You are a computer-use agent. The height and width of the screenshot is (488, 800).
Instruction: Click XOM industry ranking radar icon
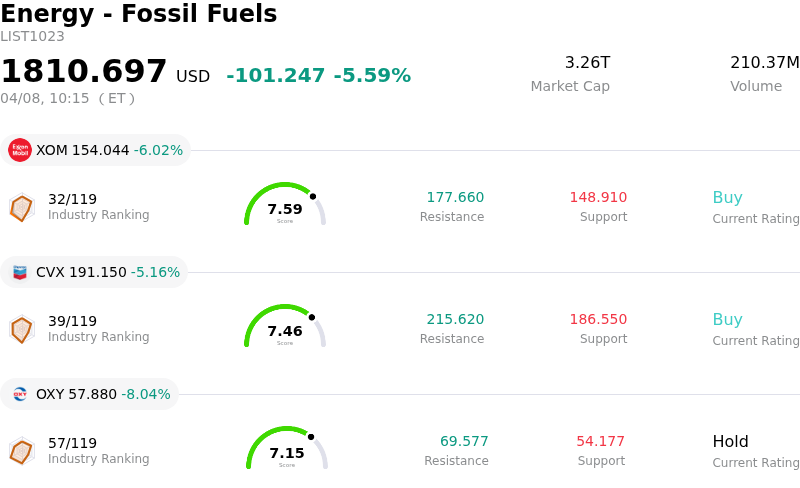(x=21, y=207)
